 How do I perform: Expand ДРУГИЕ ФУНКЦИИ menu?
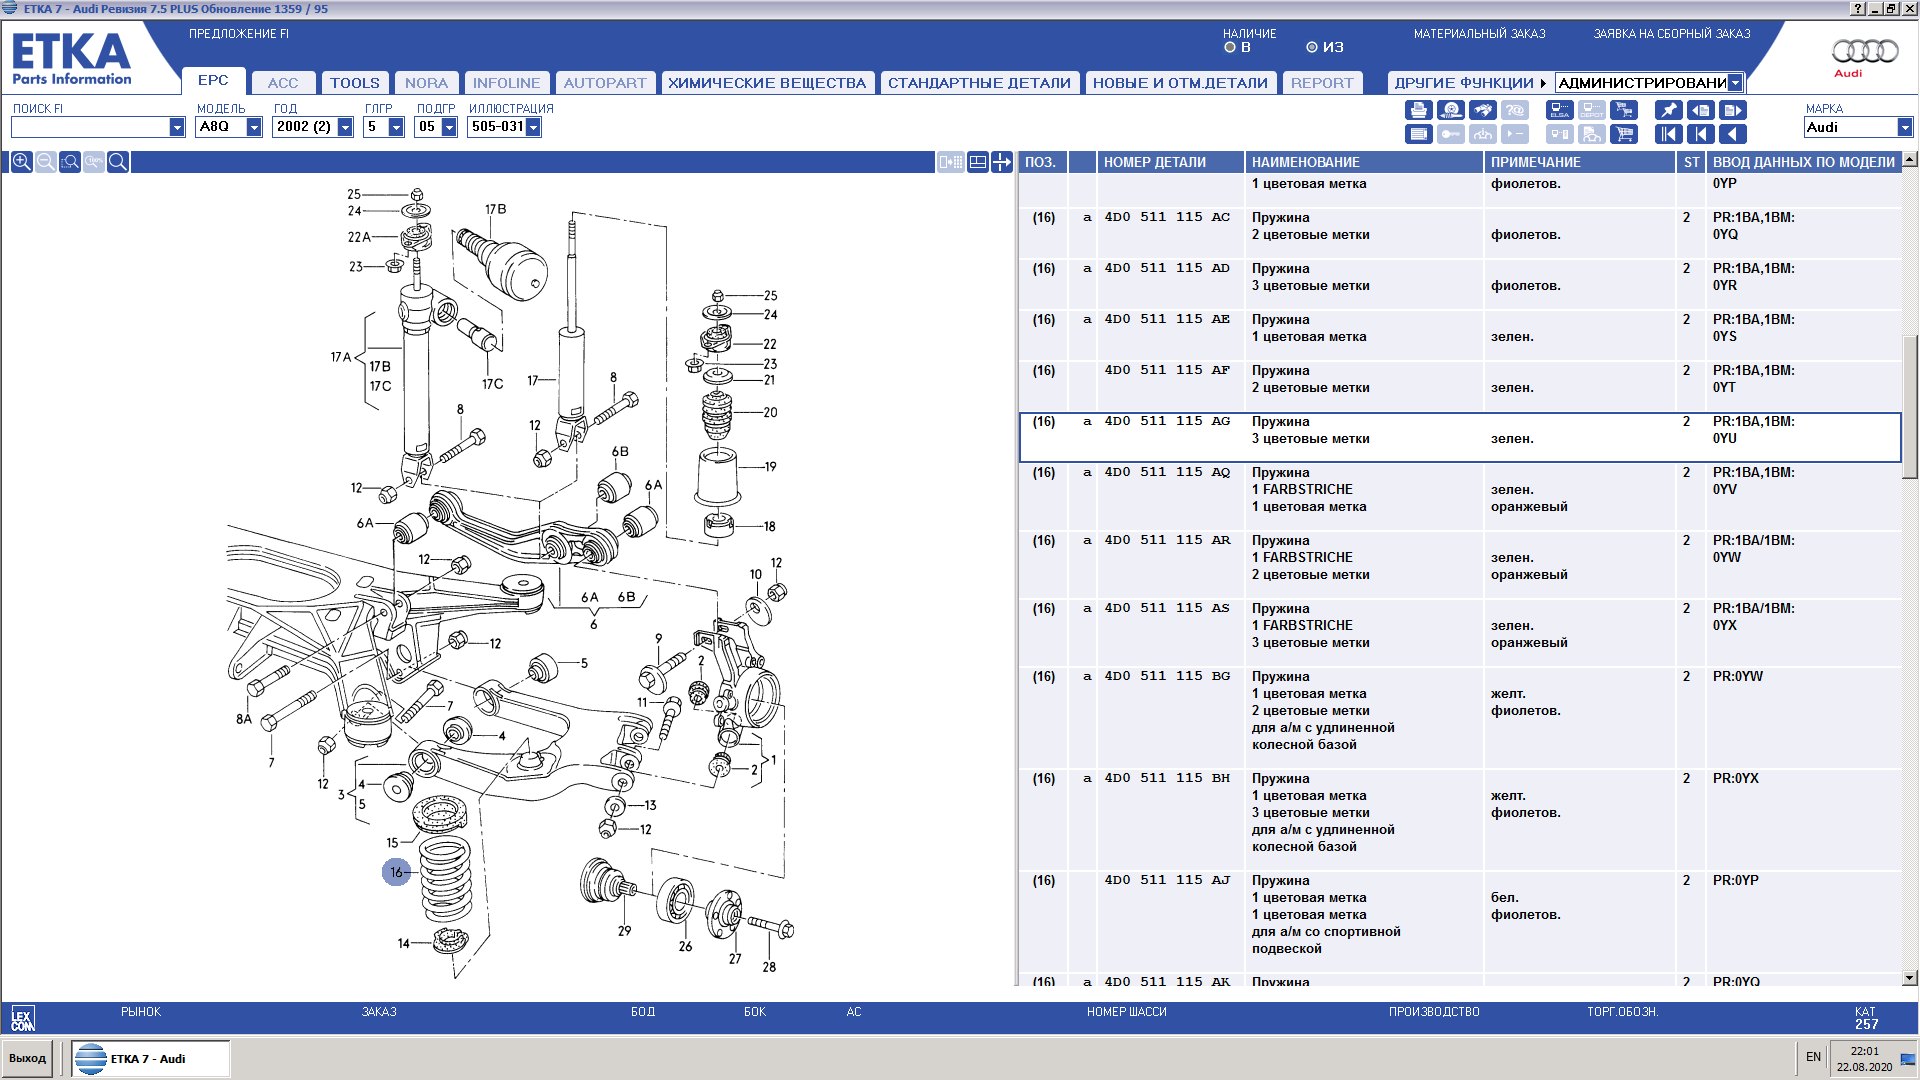pos(1470,83)
